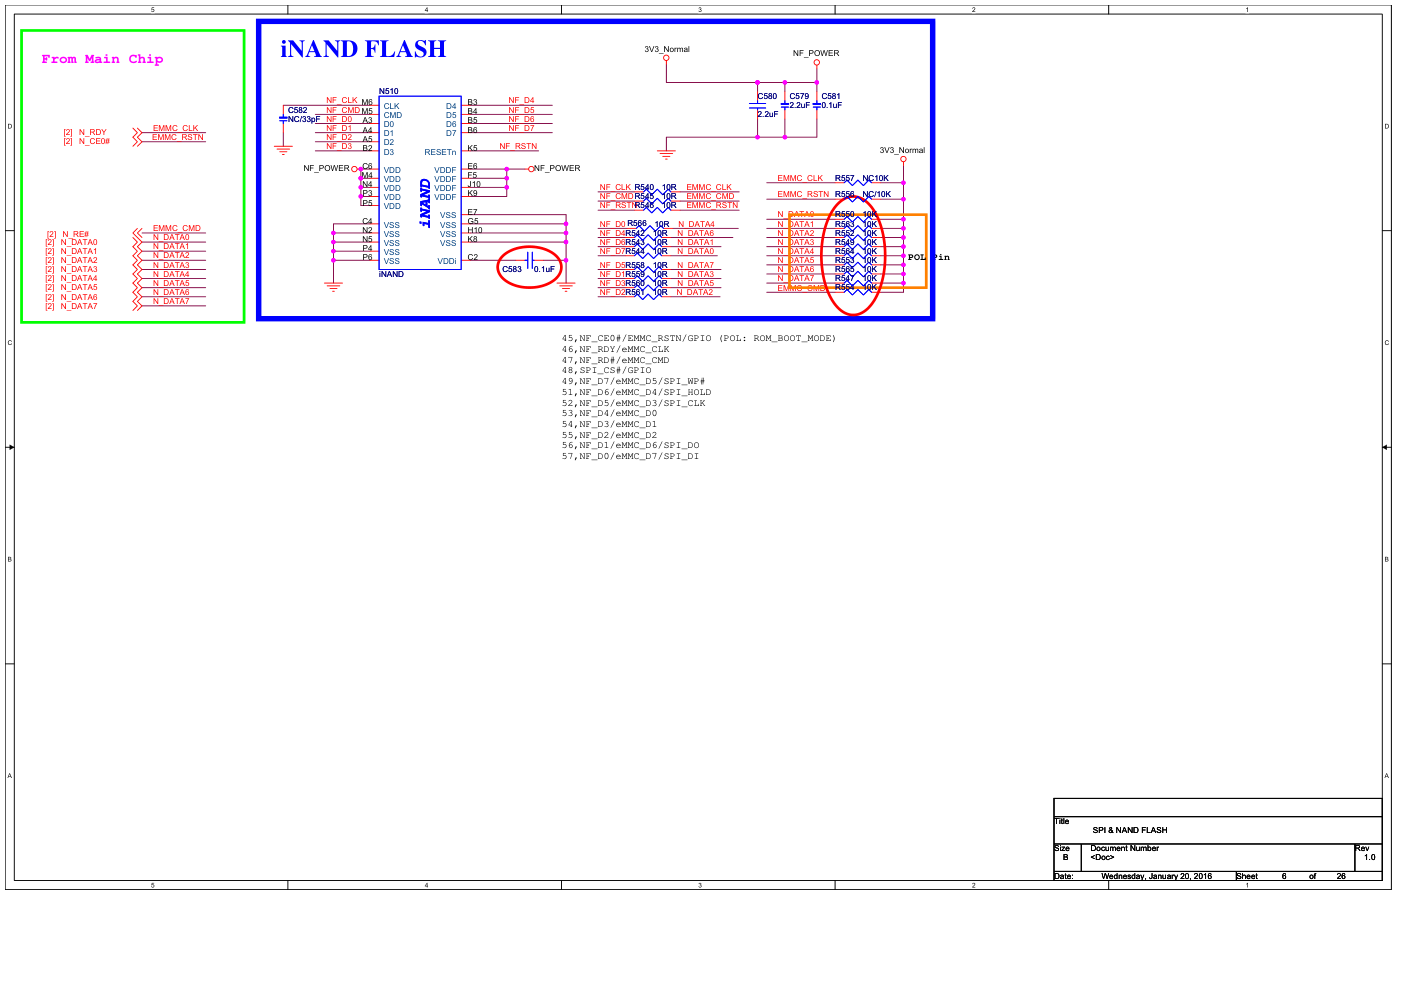
Task: Select ground symbol under the 3V3_Normal decoupling capacitors
Action: (x=666, y=154)
